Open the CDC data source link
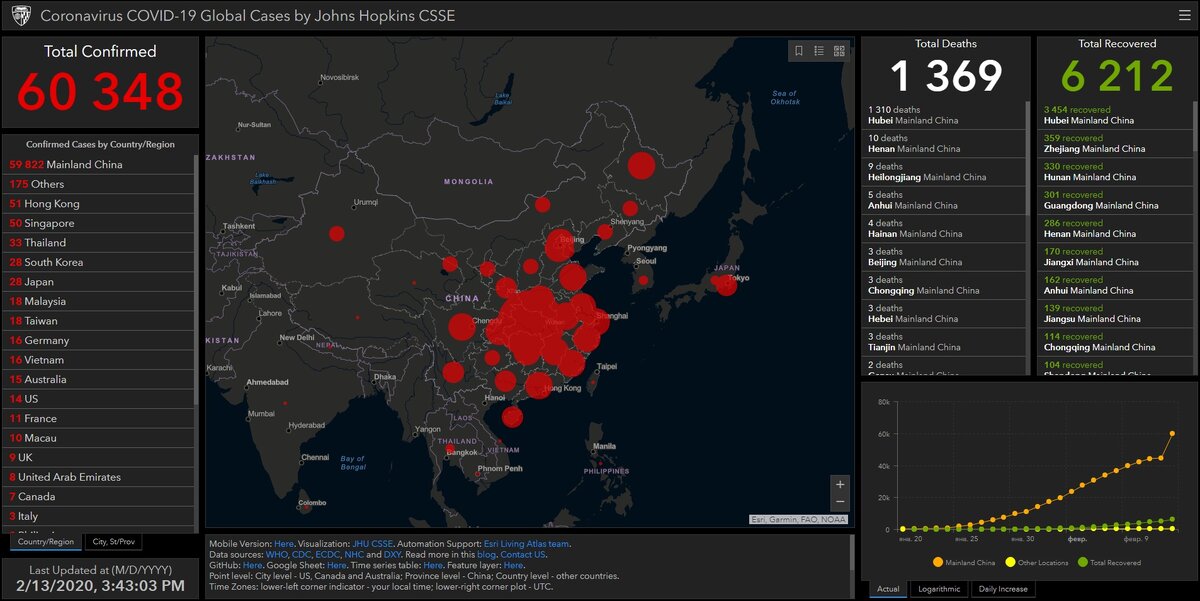 pos(299,554)
